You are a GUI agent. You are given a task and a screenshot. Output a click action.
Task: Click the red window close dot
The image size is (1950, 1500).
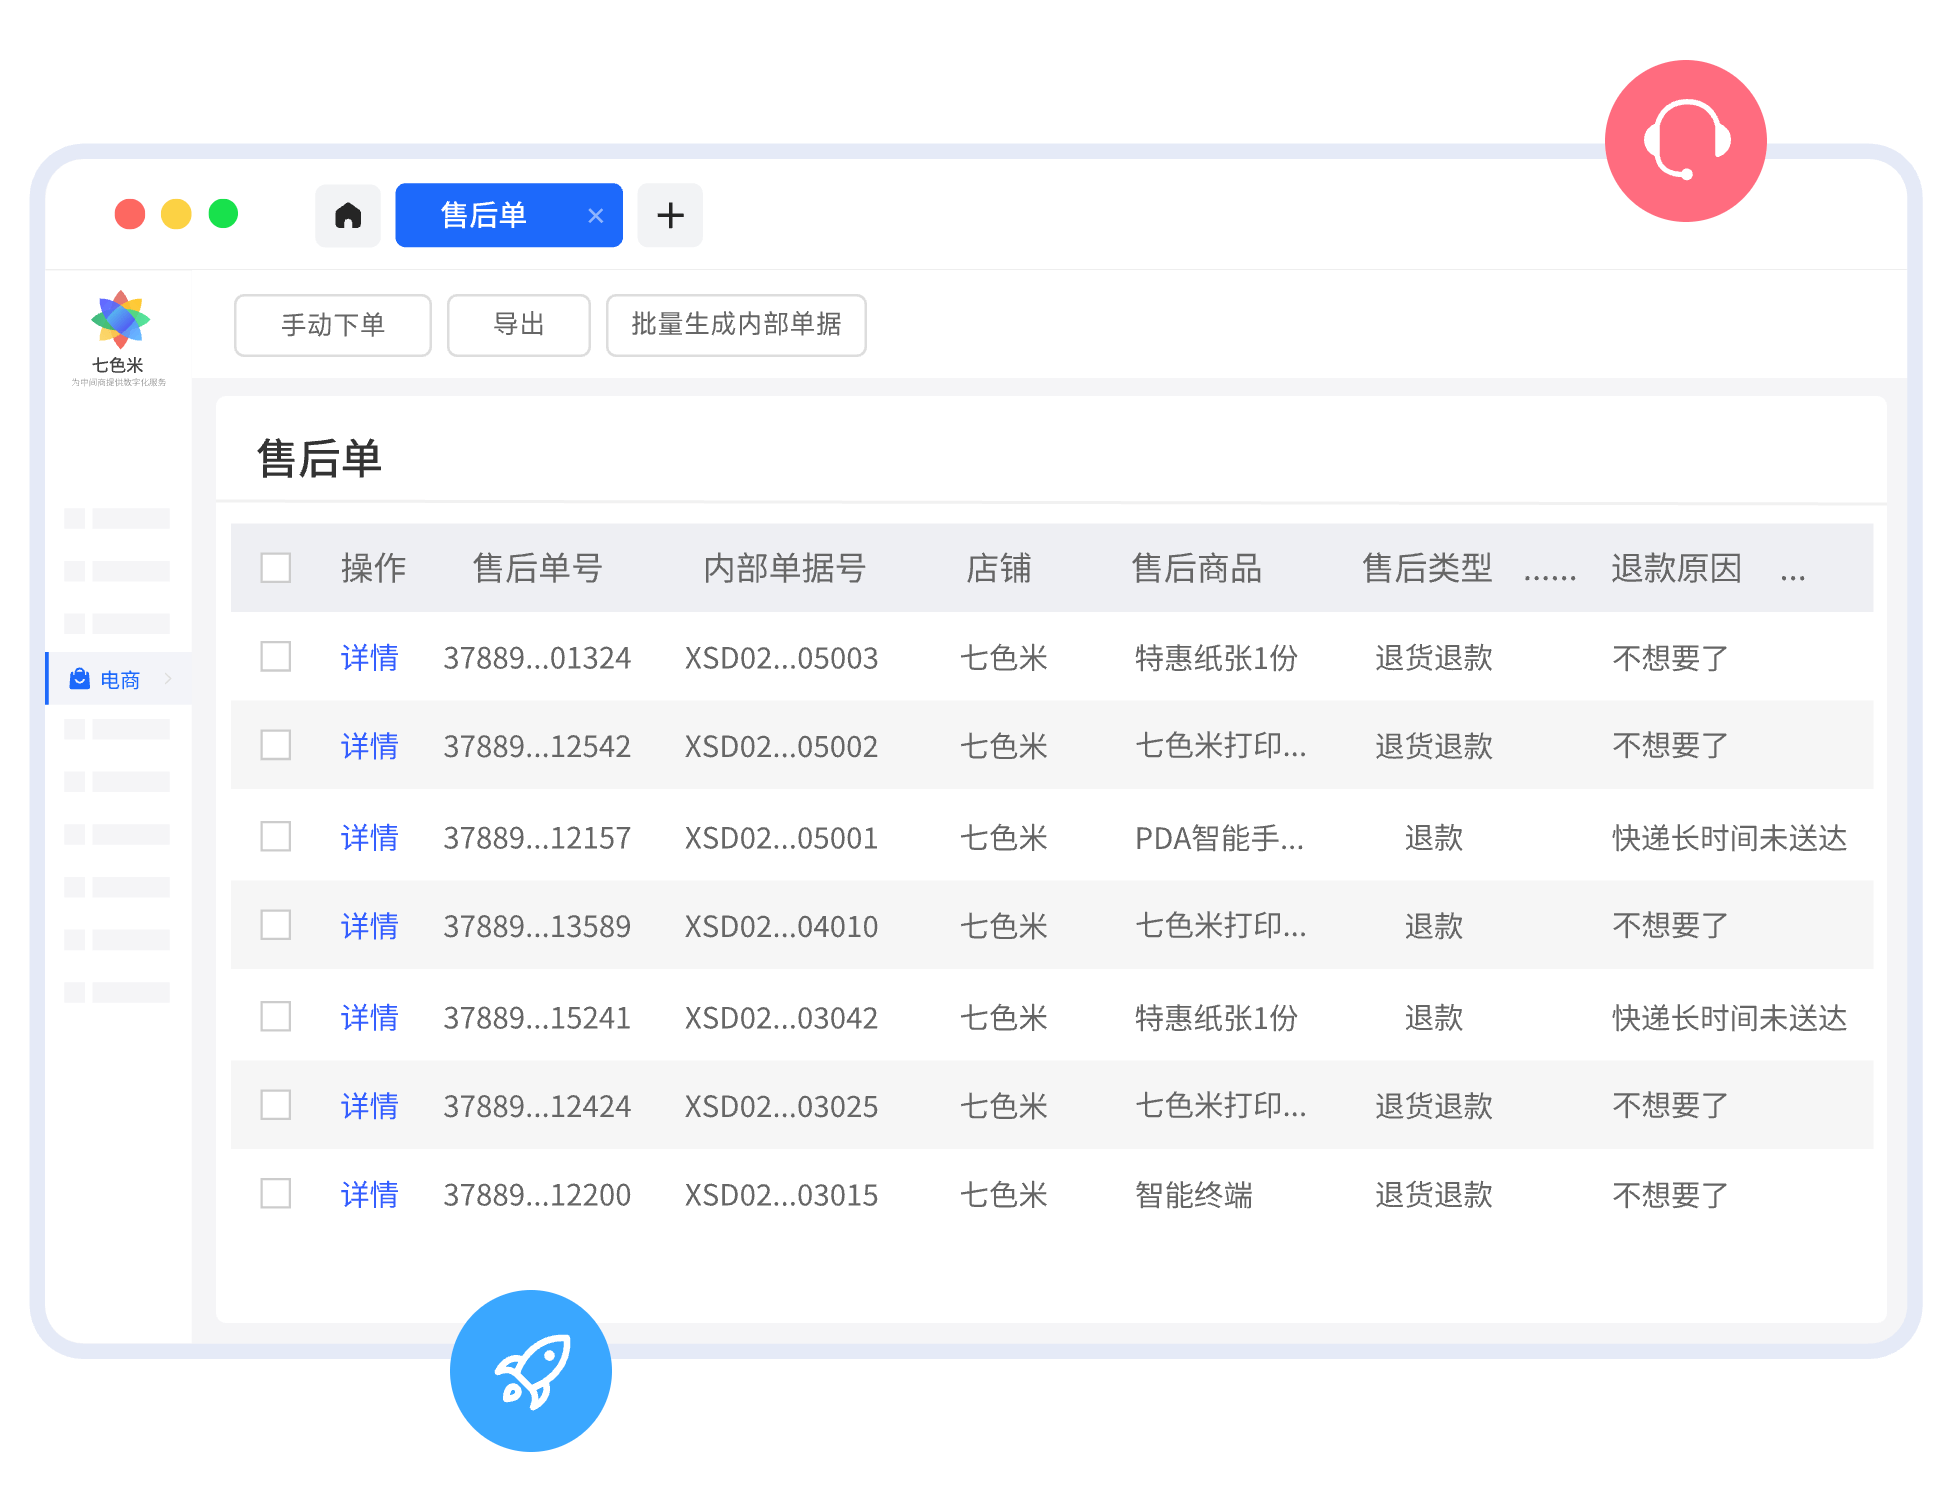[130, 214]
